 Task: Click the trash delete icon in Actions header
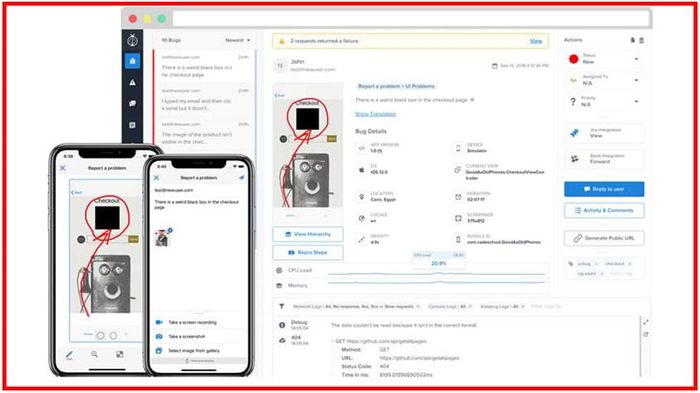[x=642, y=40]
